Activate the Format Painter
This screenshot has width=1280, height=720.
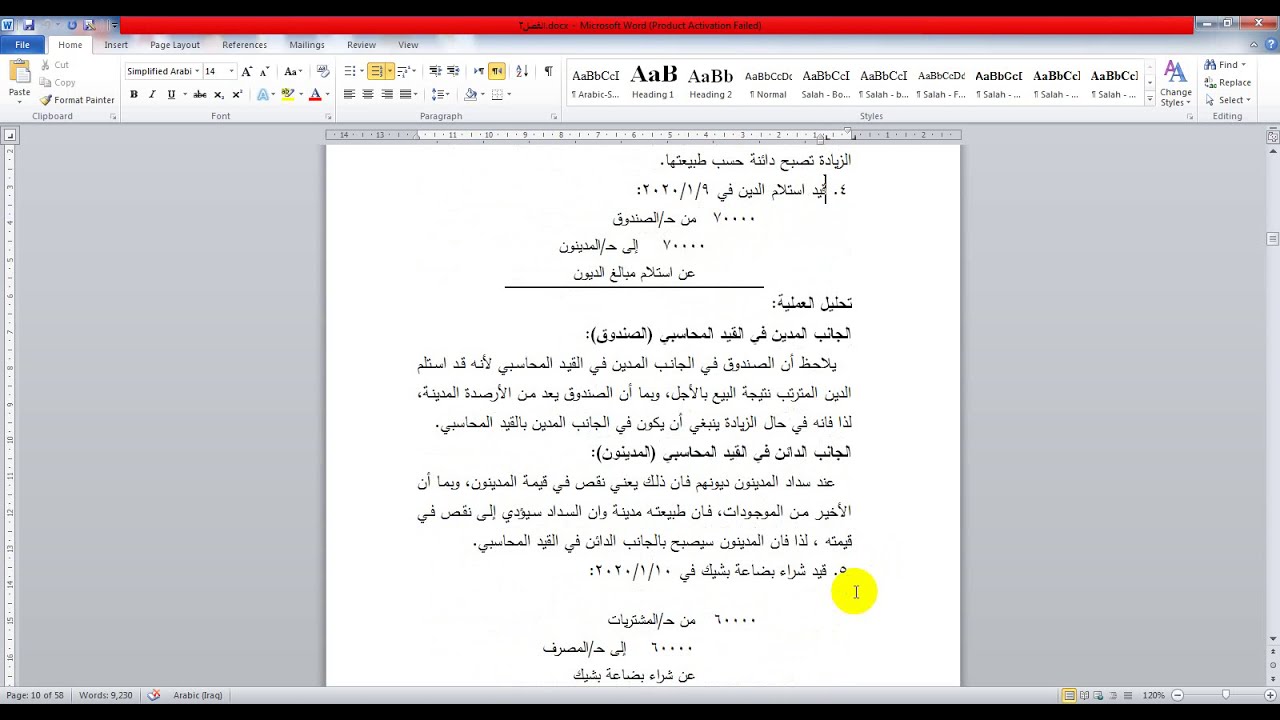(77, 100)
